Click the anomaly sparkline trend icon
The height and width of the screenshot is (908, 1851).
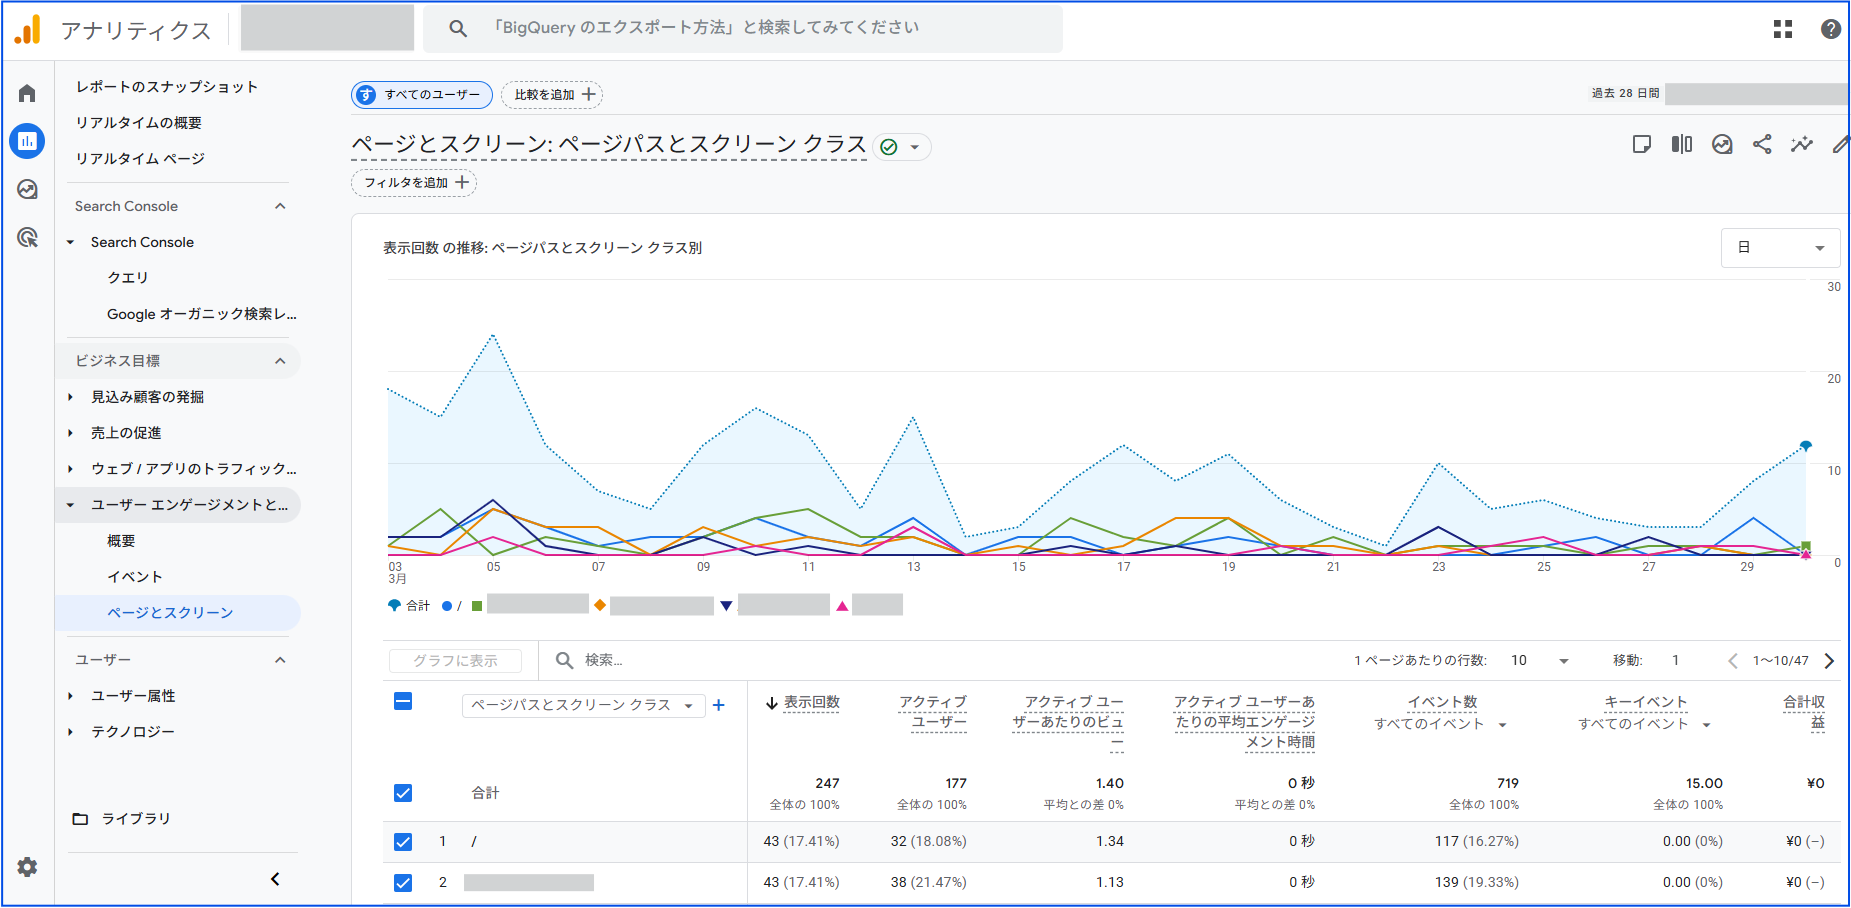(1802, 144)
